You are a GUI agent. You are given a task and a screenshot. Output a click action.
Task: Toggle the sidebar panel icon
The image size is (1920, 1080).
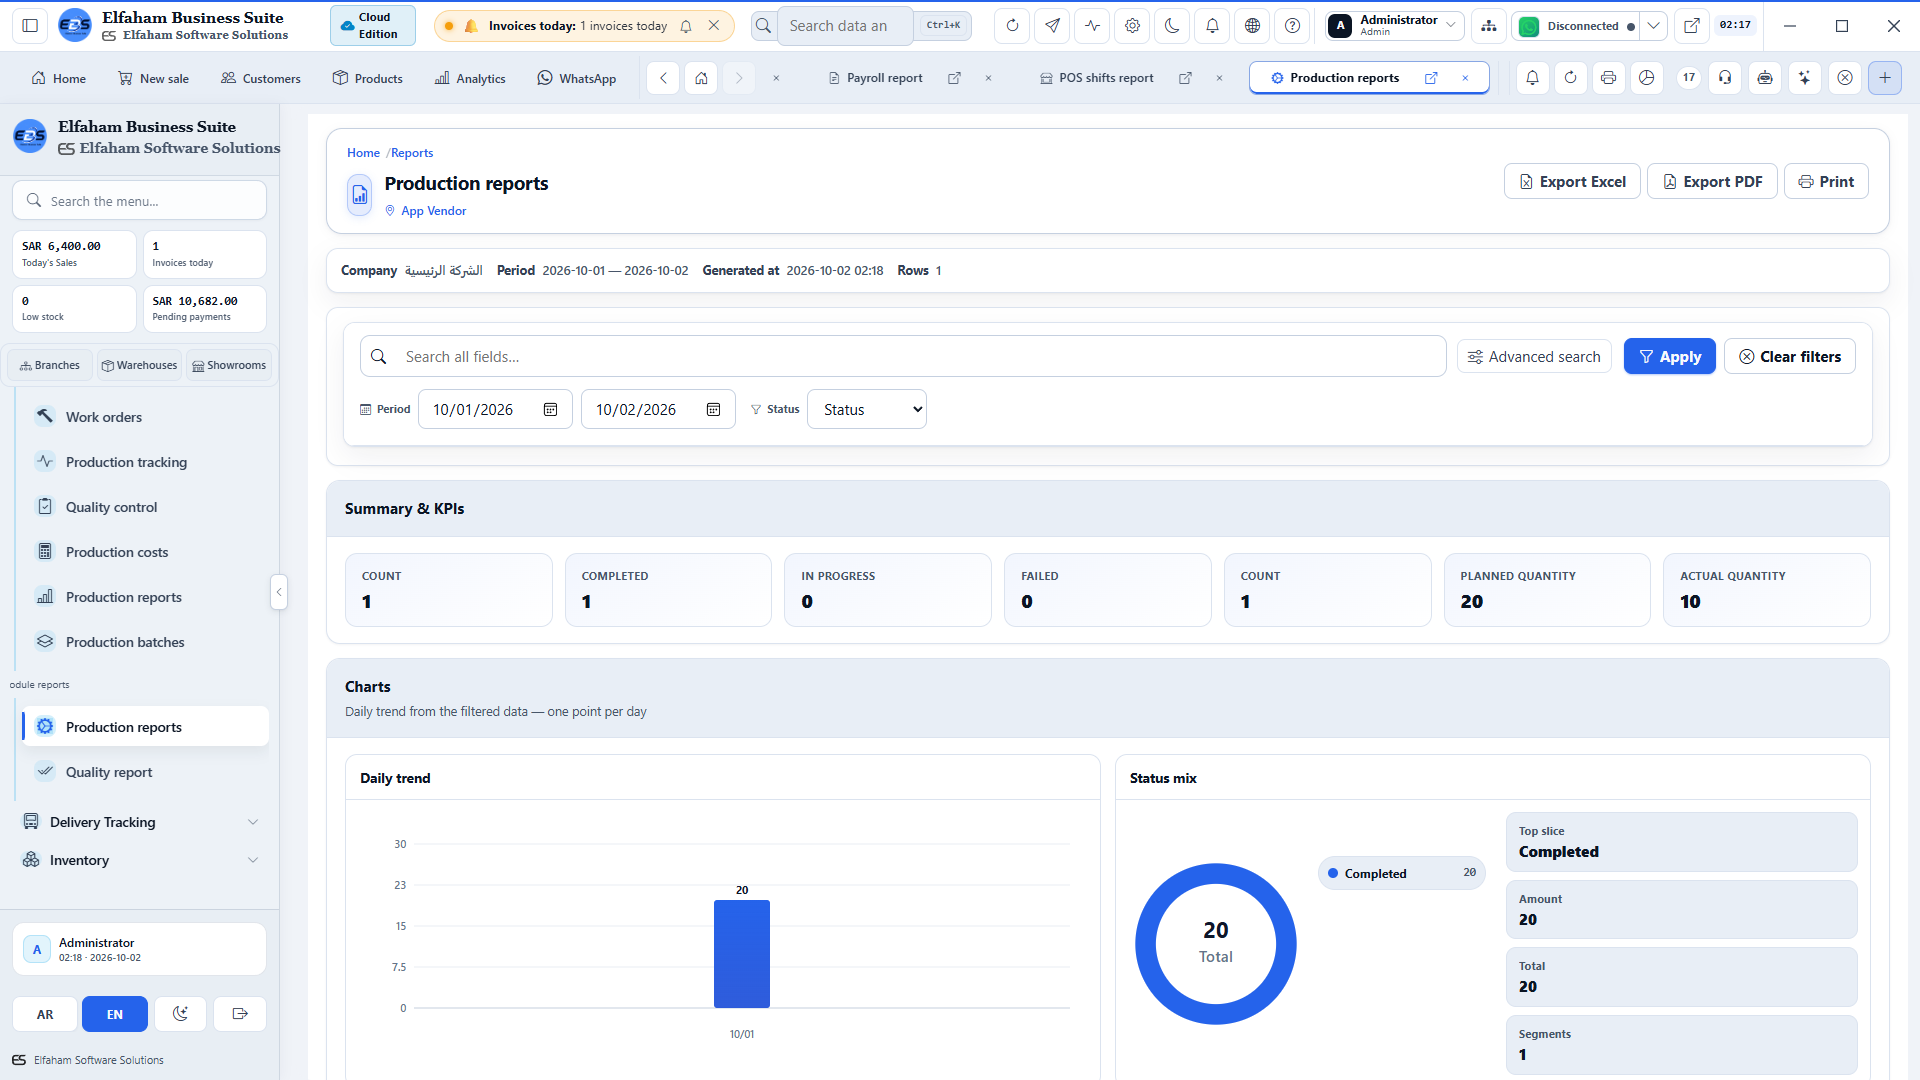coord(30,26)
